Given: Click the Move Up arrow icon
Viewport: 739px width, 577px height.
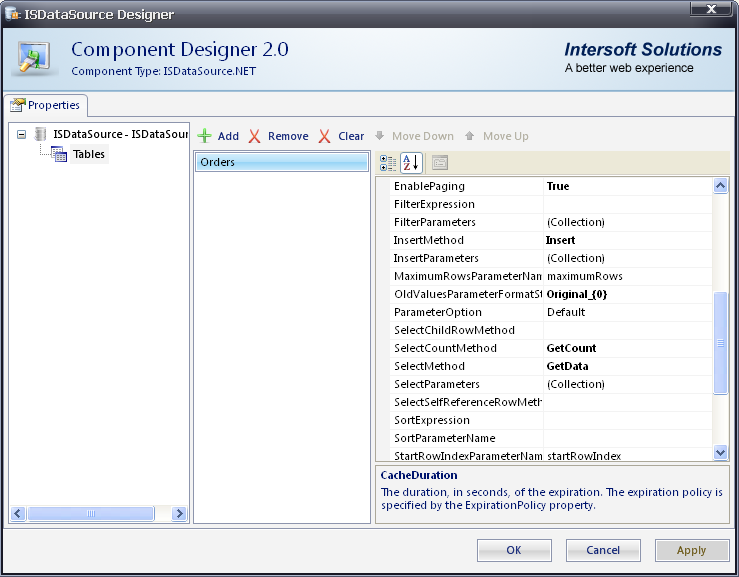Looking at the screenshot, I should coord(469,136).
